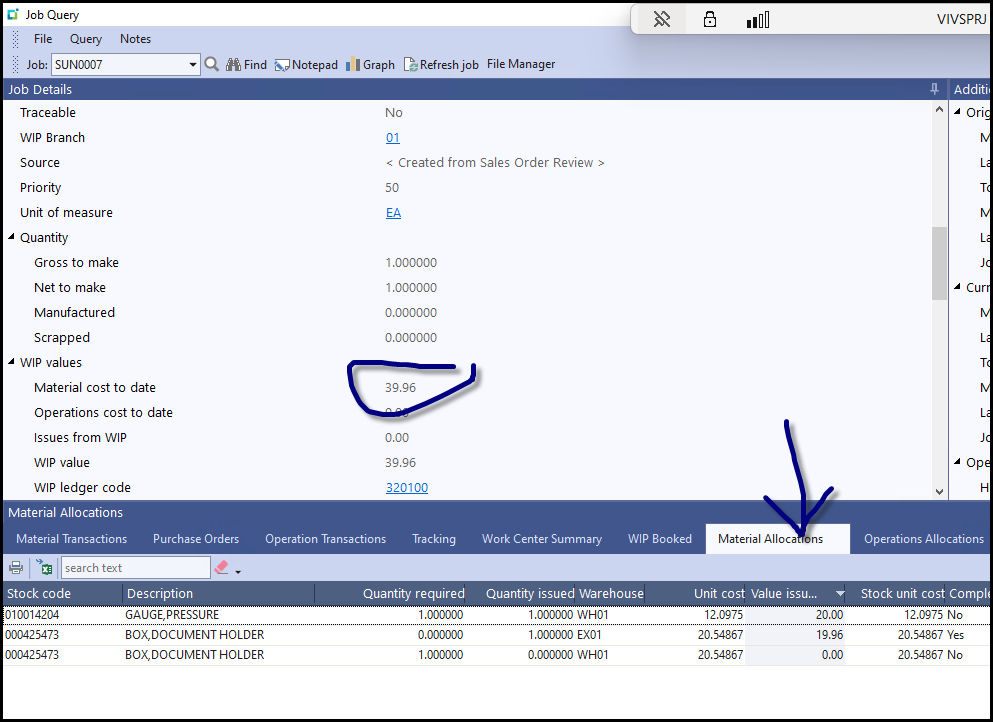Screen dimensions: 993x722
Task: Pin the Job Details panel
Action: 935,89
